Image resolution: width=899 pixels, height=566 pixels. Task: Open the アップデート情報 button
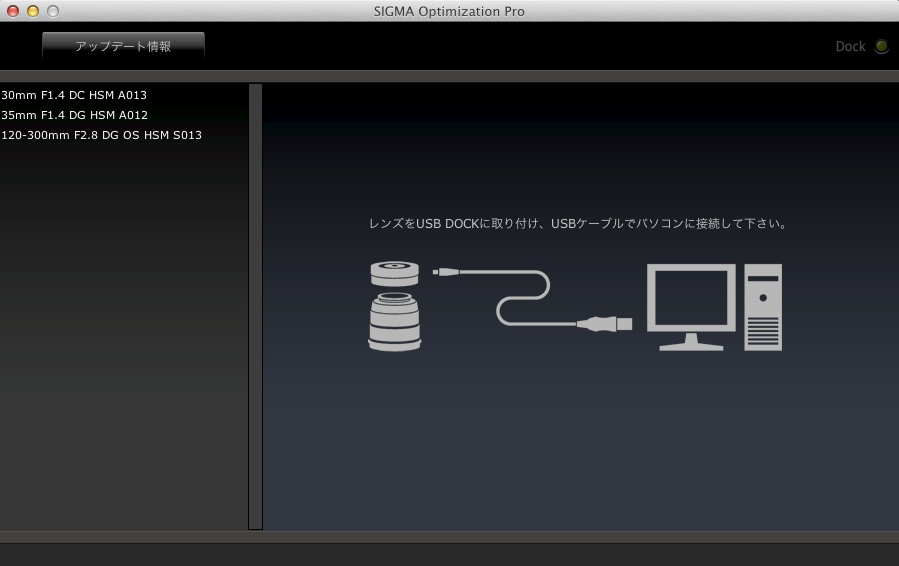coord(123,46)
